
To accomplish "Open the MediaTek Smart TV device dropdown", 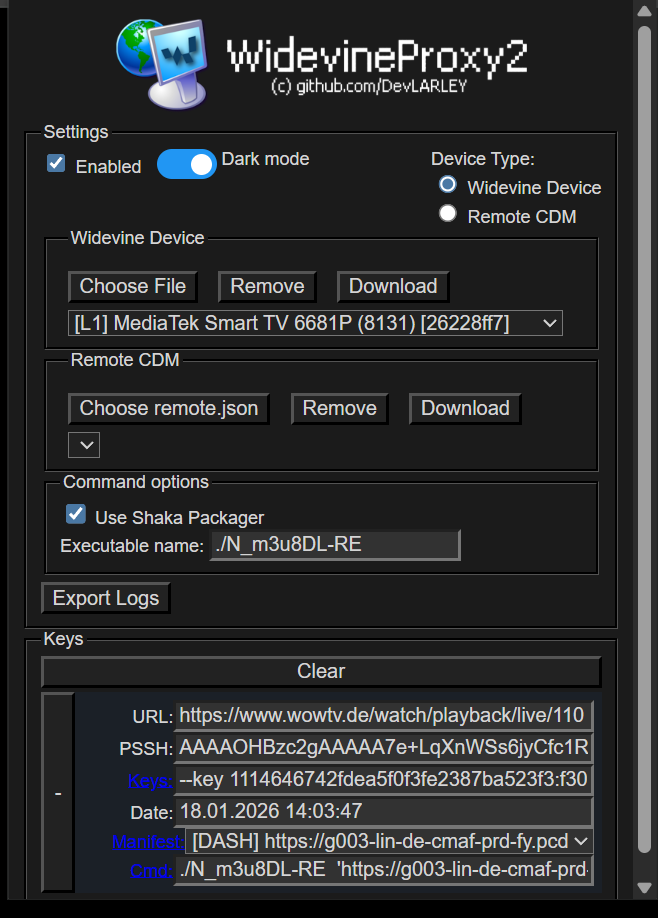I will (x=316, y=323).
